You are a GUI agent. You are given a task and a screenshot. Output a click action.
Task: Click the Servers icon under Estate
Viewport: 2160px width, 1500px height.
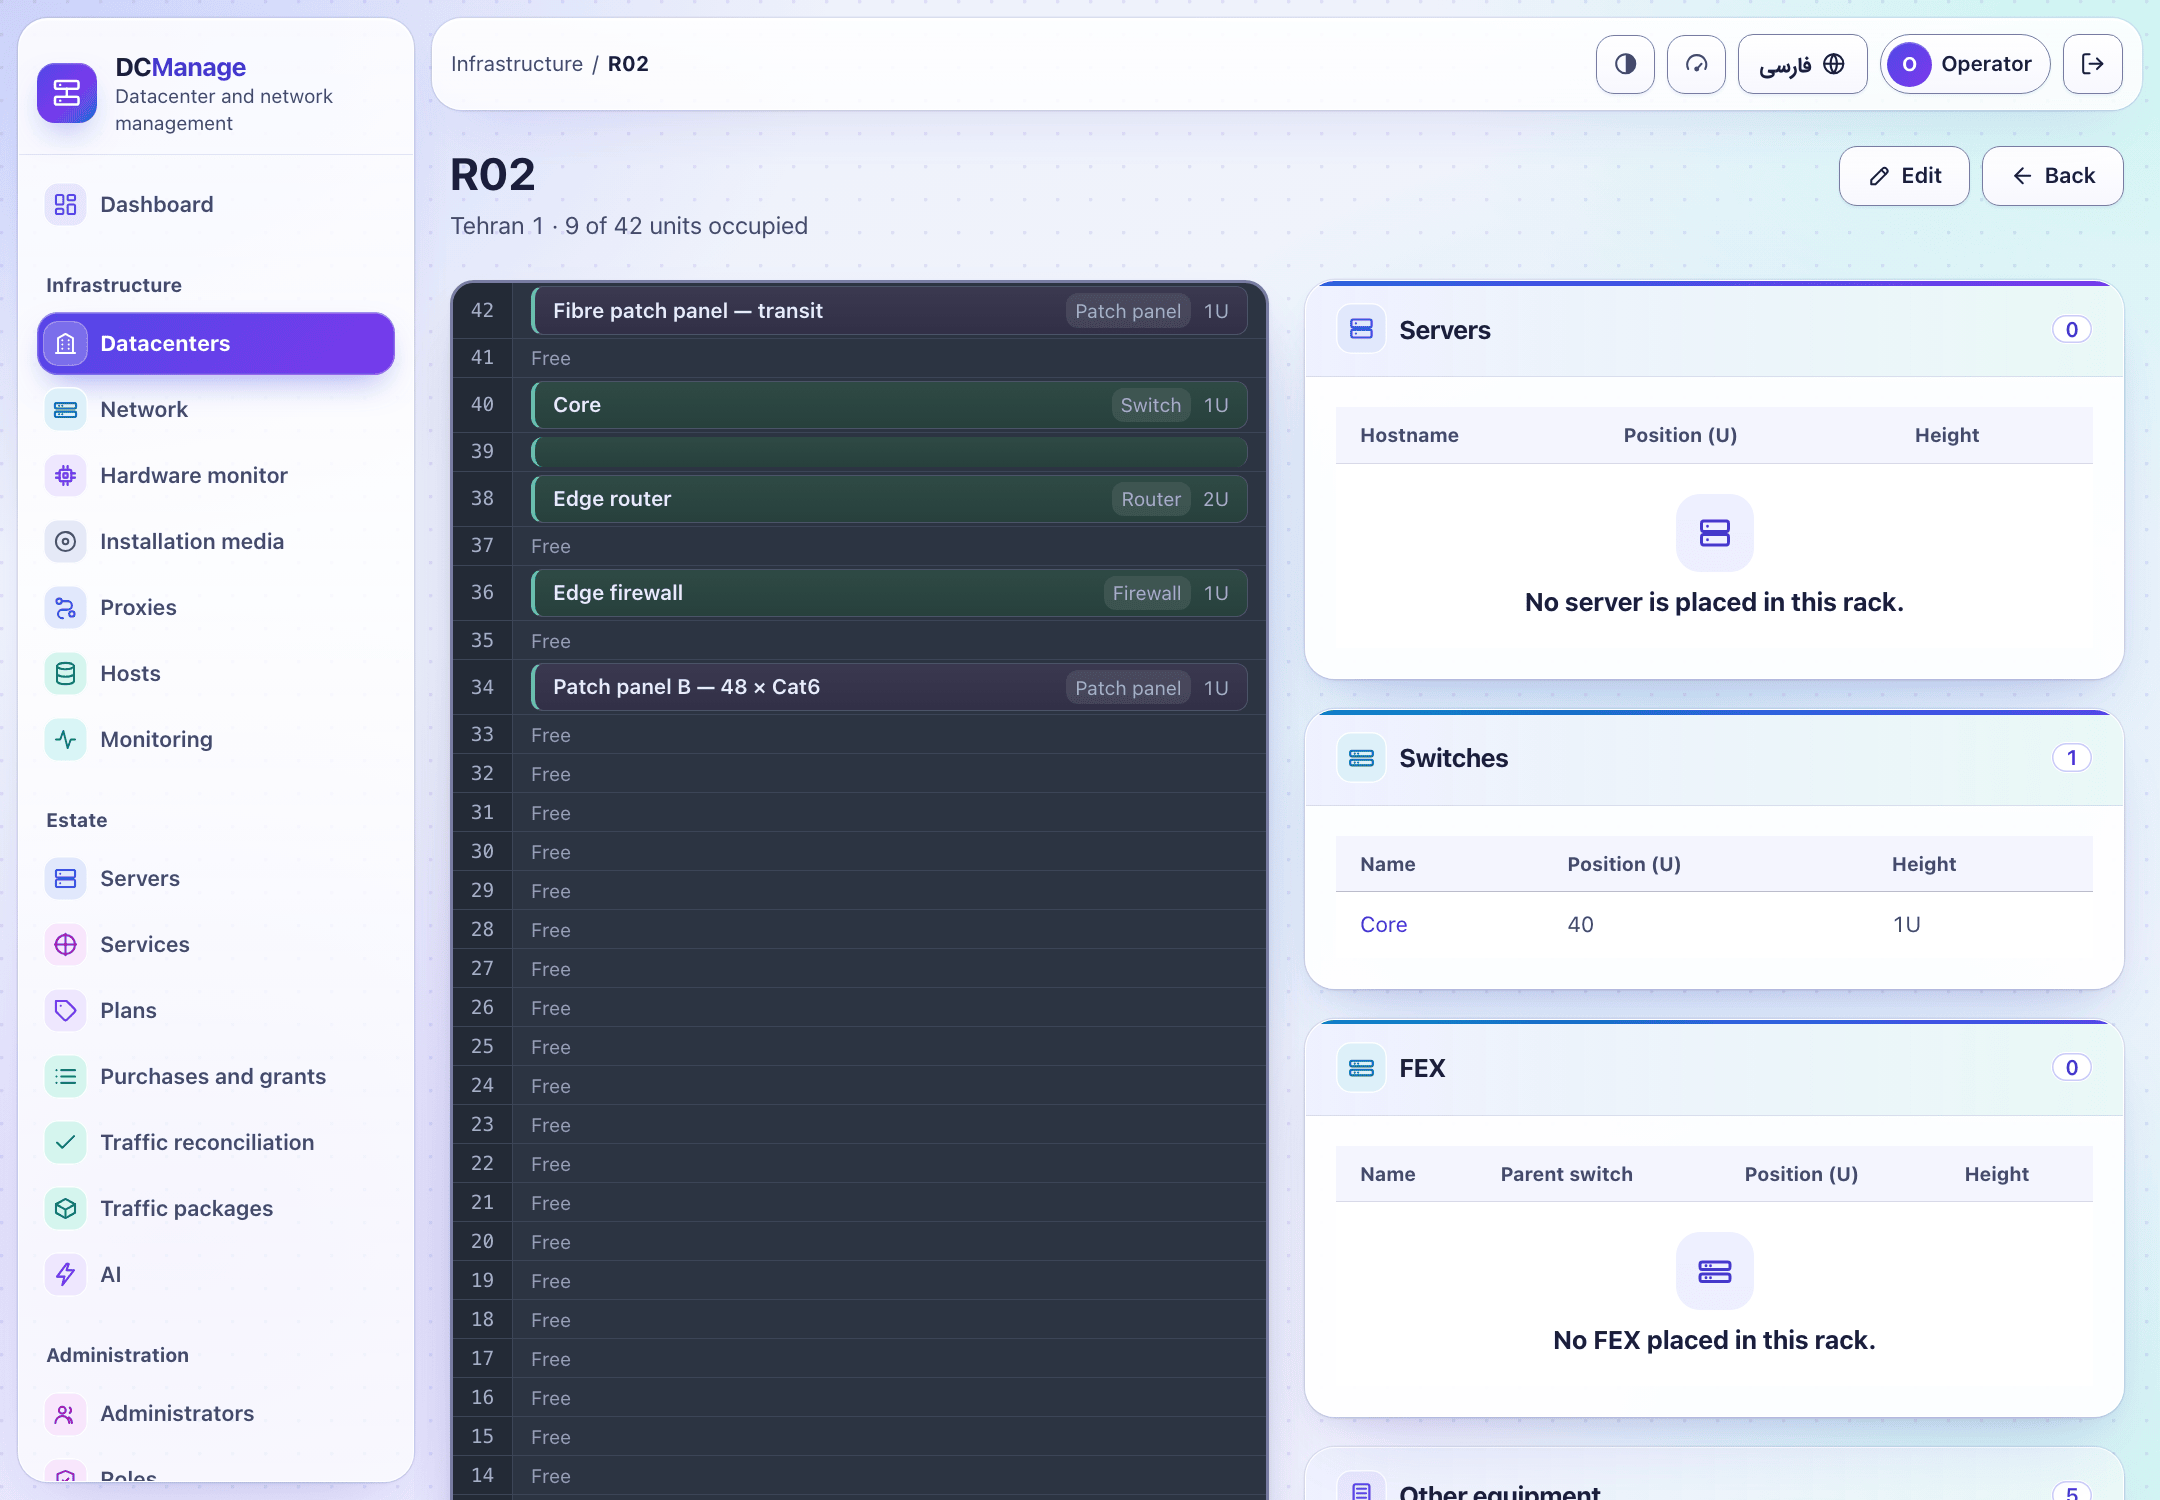click(66, 878)
